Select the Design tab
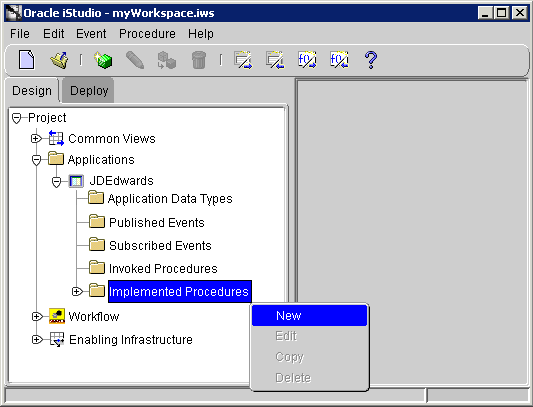Image resolution: width=533 pixels, height=407 pixels. click(32, 90)
